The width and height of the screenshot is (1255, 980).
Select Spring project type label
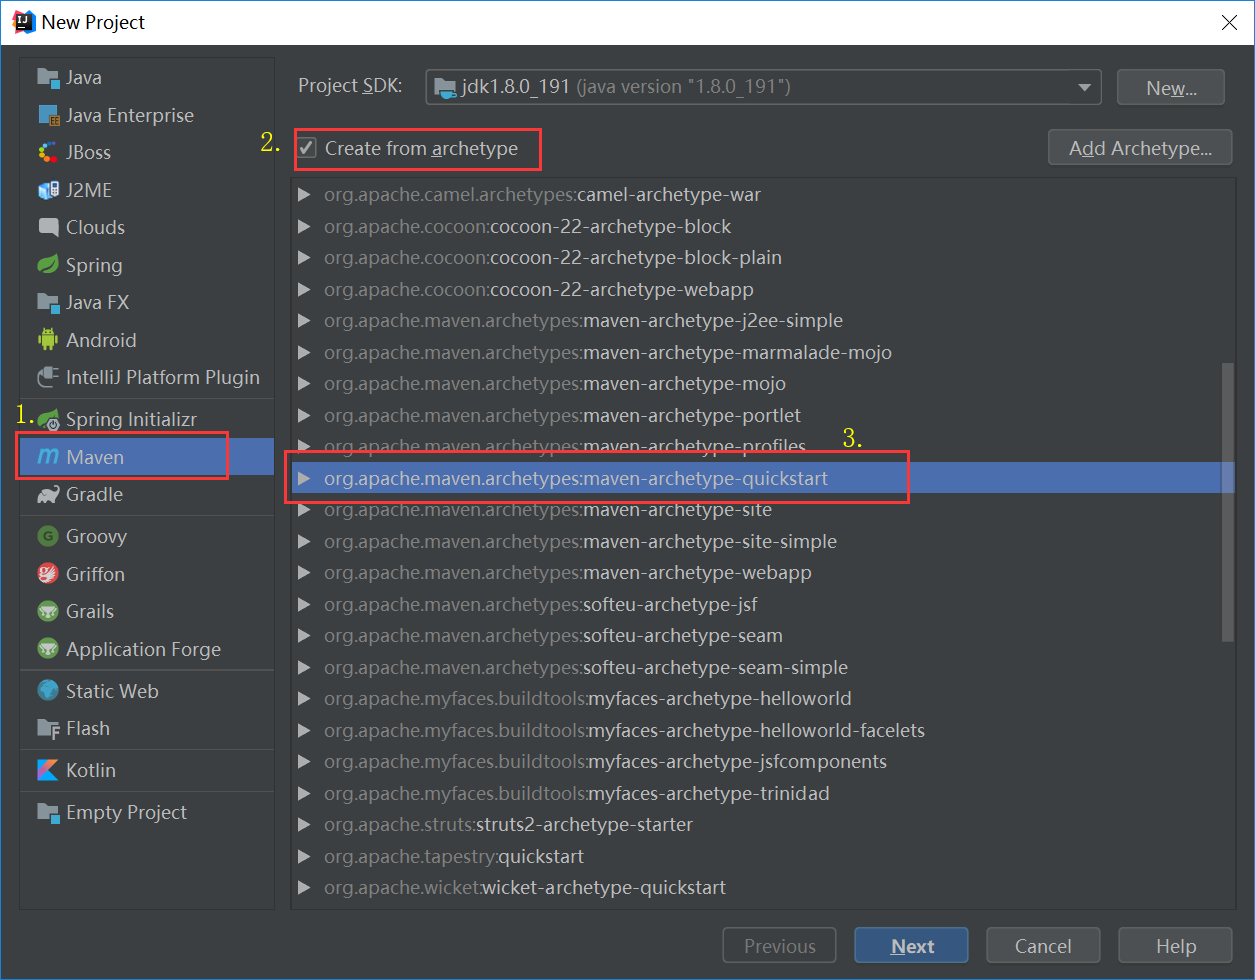pyautogui.click(x=94, y=265)
